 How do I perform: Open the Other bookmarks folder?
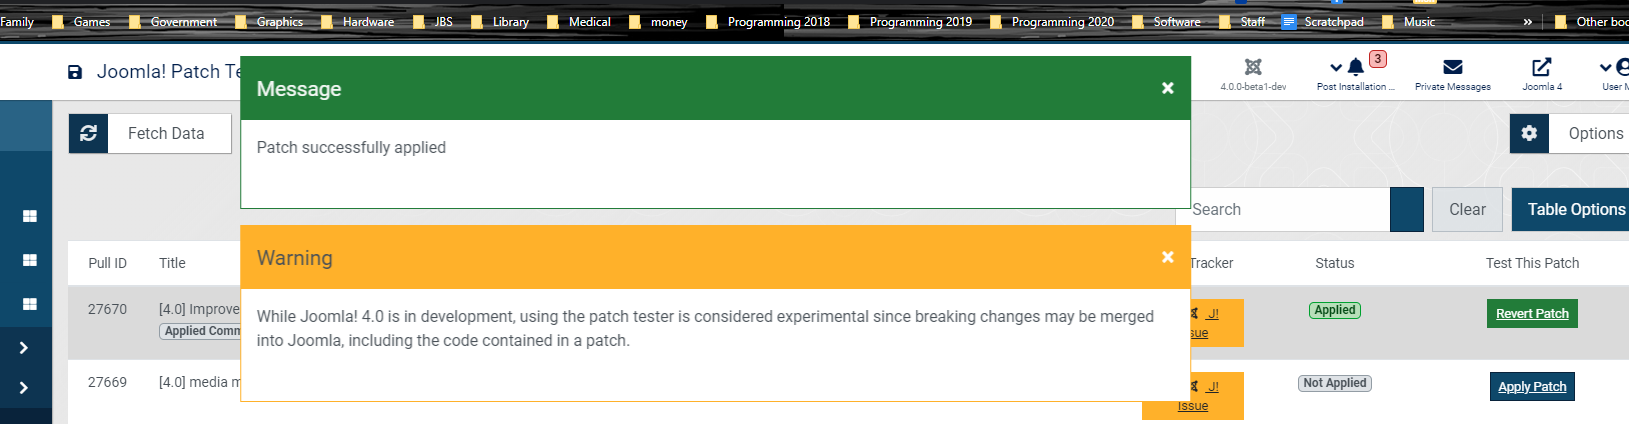(x=1592, y=21)
